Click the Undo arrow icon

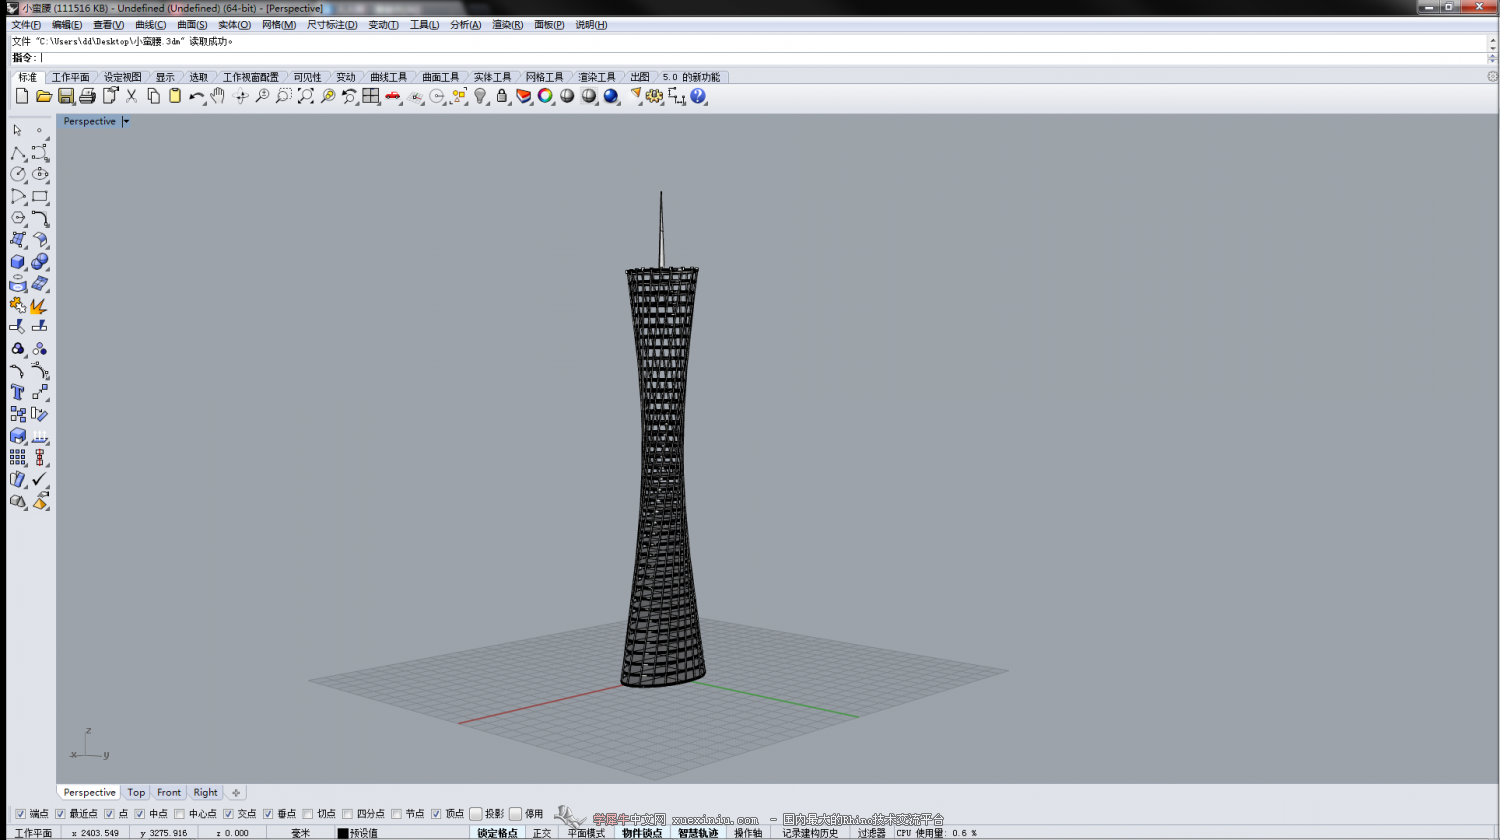[196, 96]
